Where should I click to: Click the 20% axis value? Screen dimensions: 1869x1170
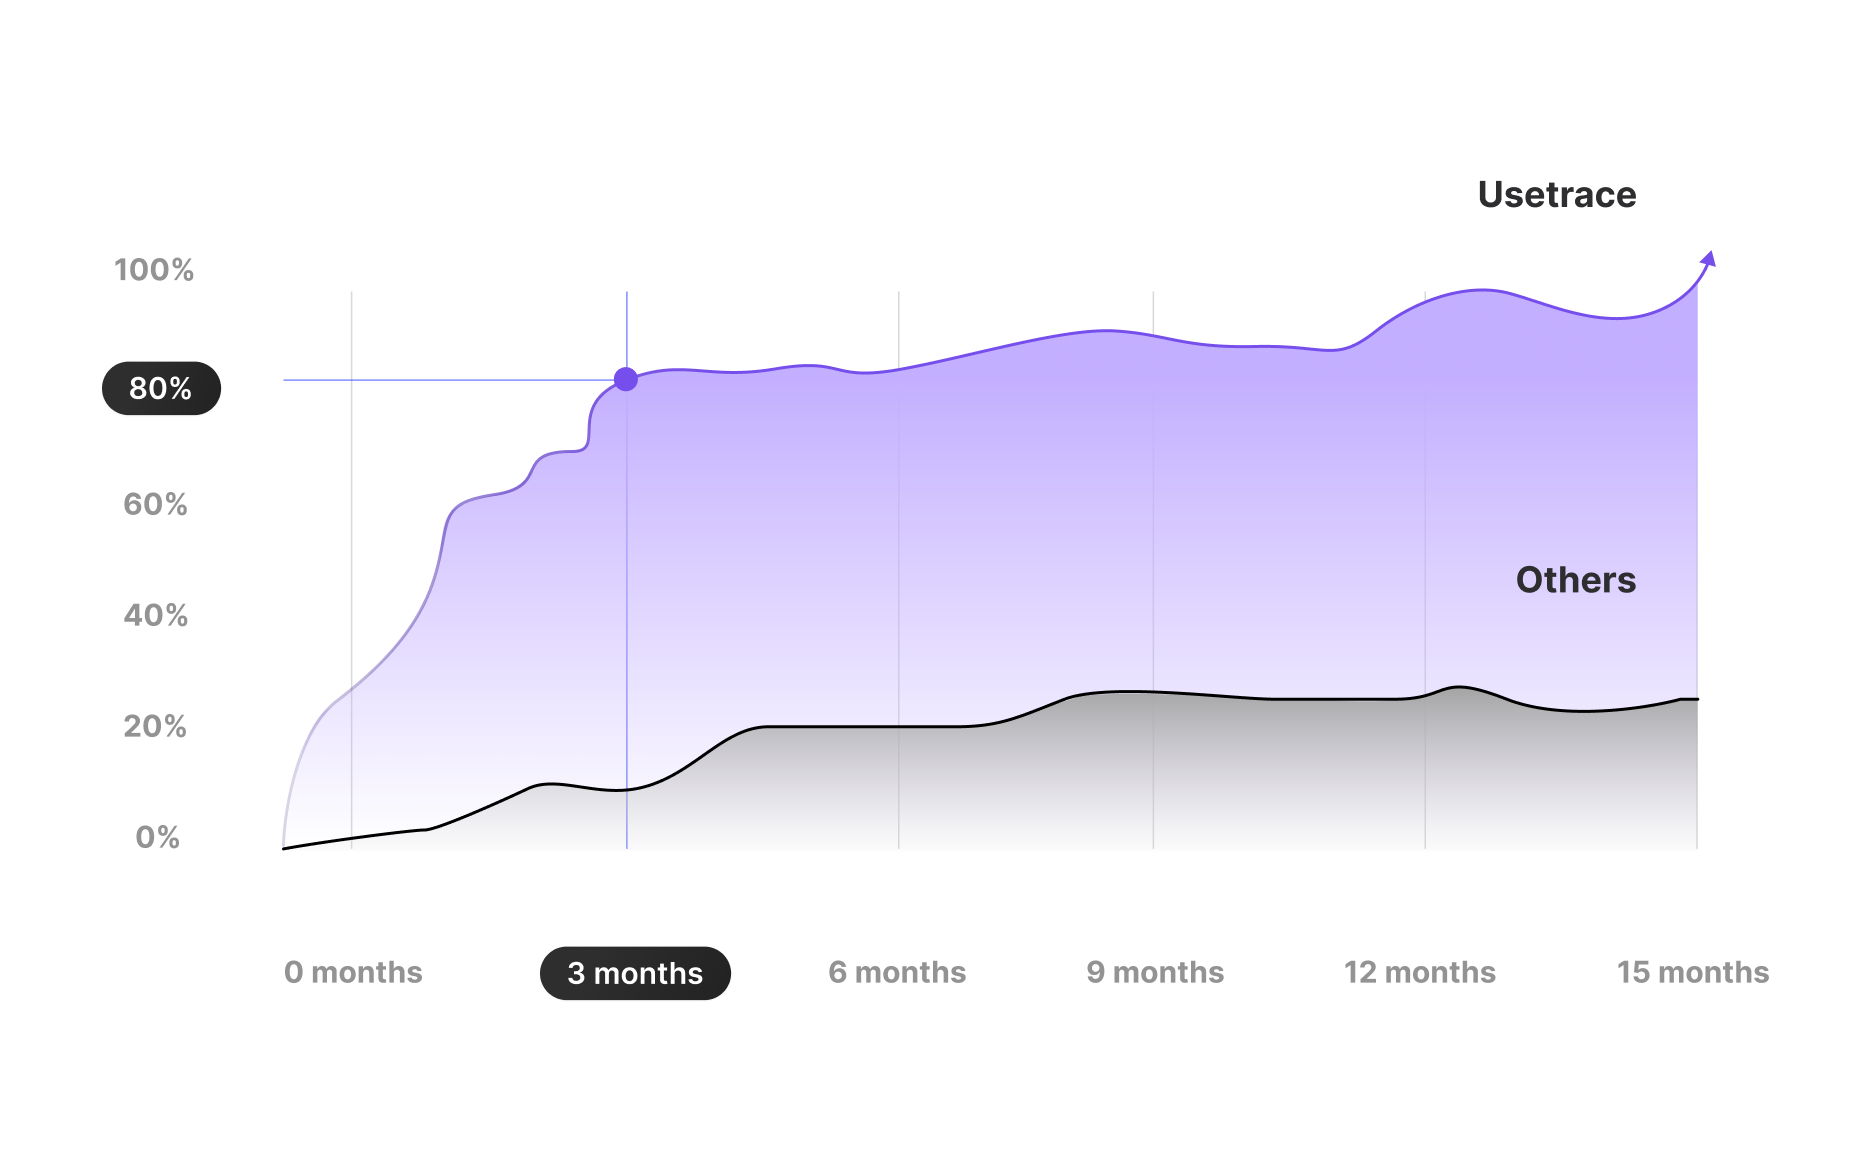tap(155, 726)
